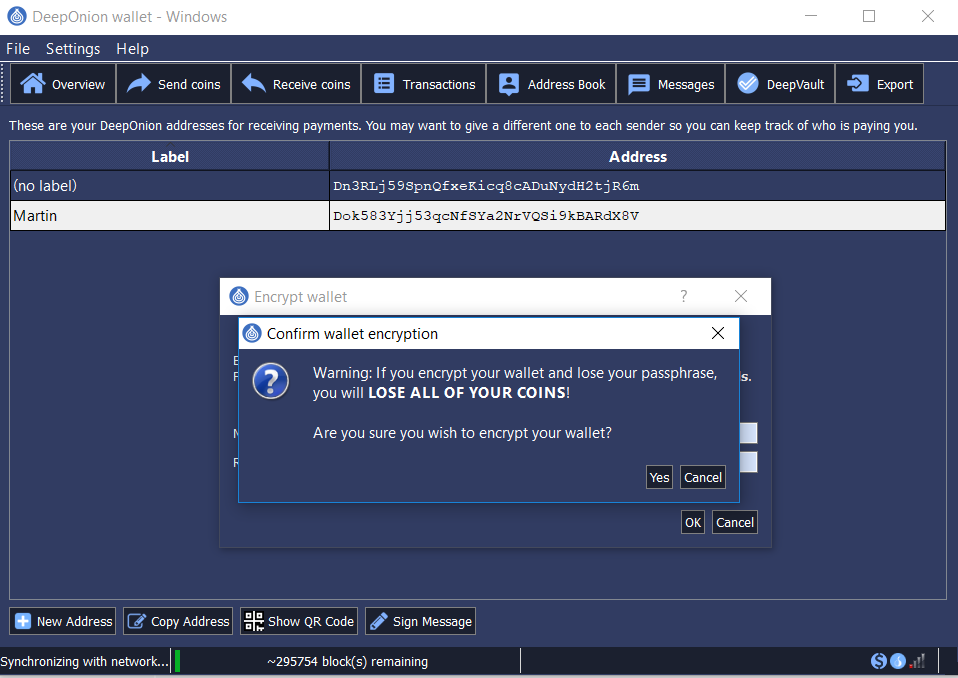
Task: Click the repeat passphrase input field
Action: point(748,462)
